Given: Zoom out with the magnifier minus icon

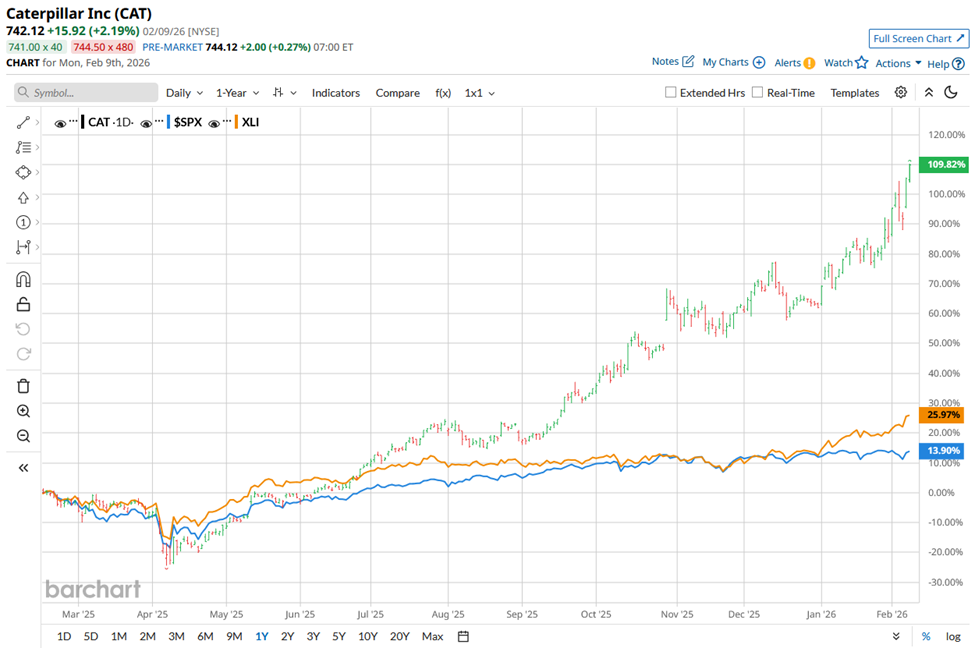Looking at the screenshot, I should click(24, 436).
